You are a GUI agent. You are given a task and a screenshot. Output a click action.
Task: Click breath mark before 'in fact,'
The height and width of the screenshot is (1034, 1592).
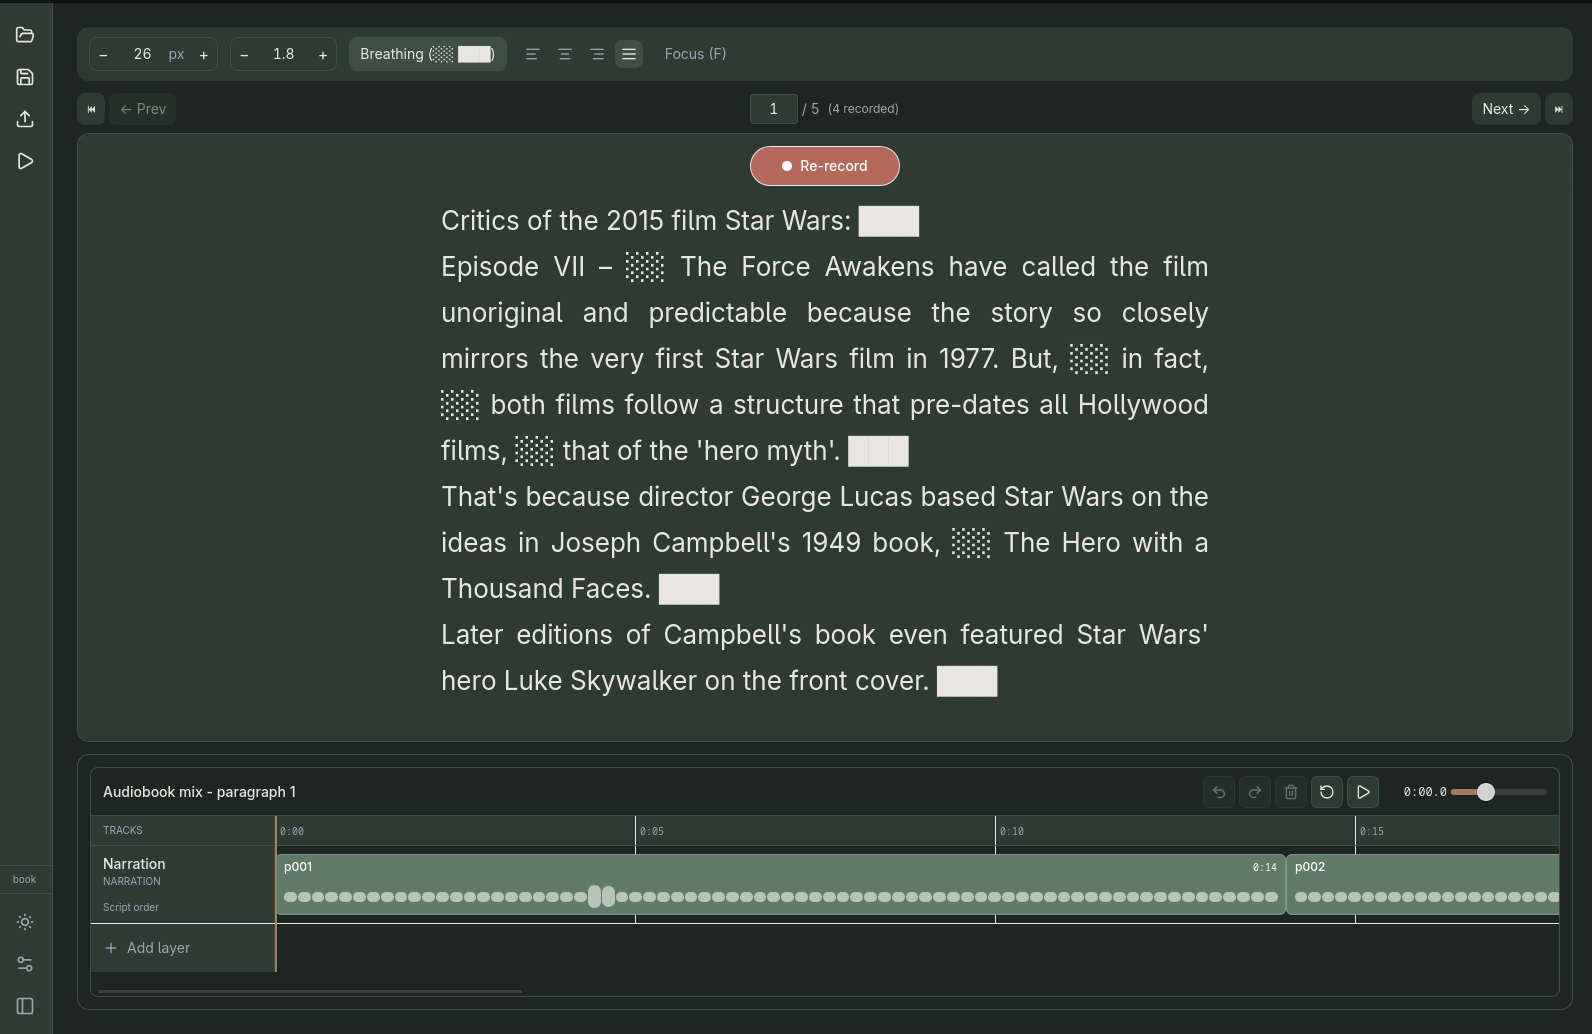point(1089,359)
